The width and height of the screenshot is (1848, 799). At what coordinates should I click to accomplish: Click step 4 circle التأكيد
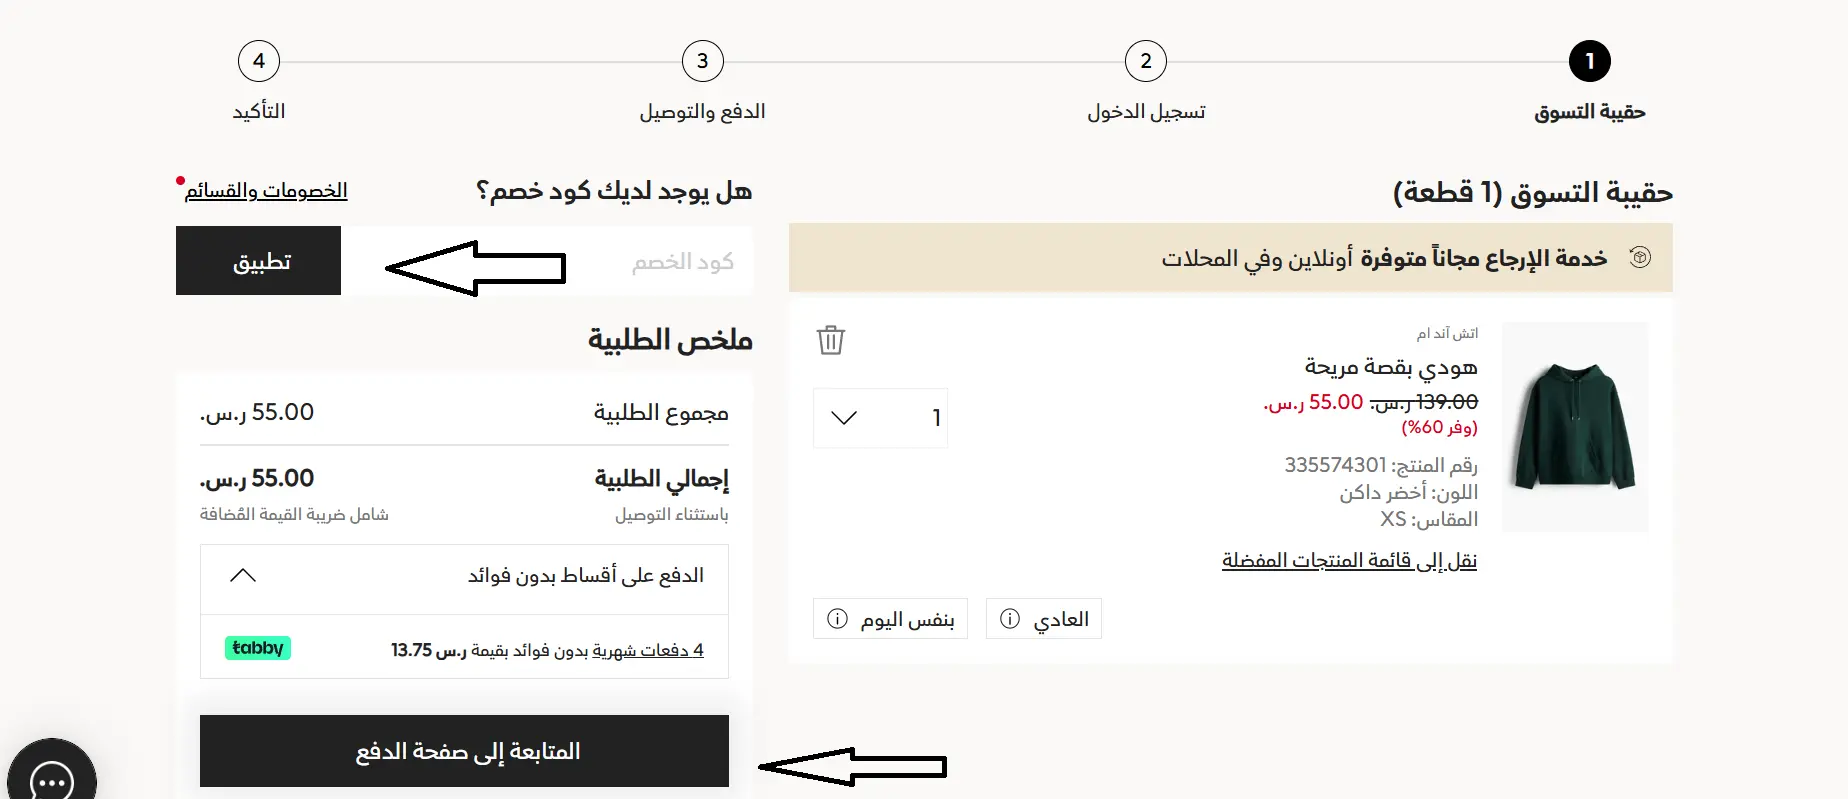click(259, 61)
